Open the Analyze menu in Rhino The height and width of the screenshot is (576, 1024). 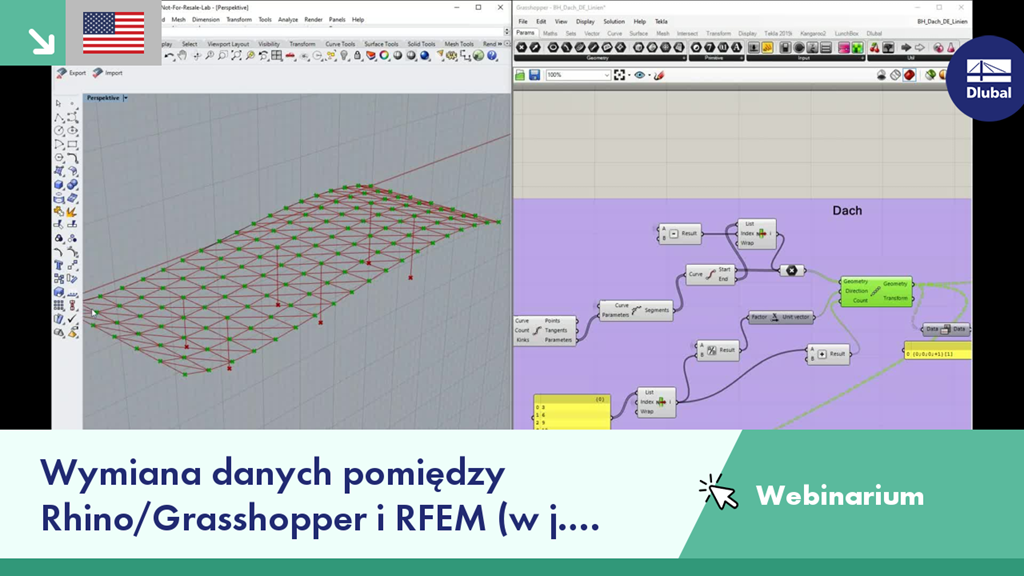[288, 20]
